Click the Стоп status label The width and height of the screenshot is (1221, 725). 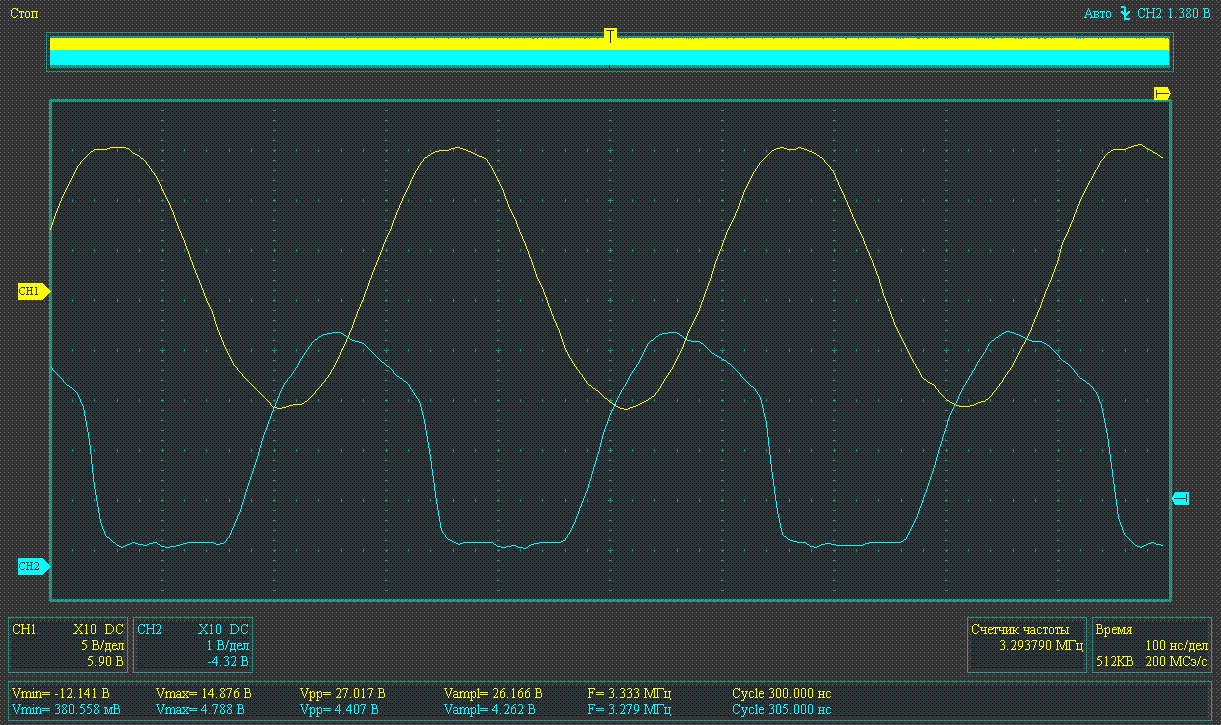tap(23, 14)
